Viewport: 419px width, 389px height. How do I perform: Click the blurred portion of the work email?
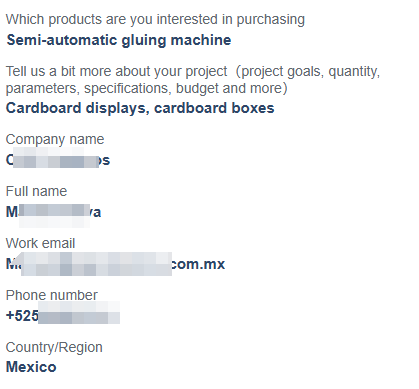[x=96, y=264]
